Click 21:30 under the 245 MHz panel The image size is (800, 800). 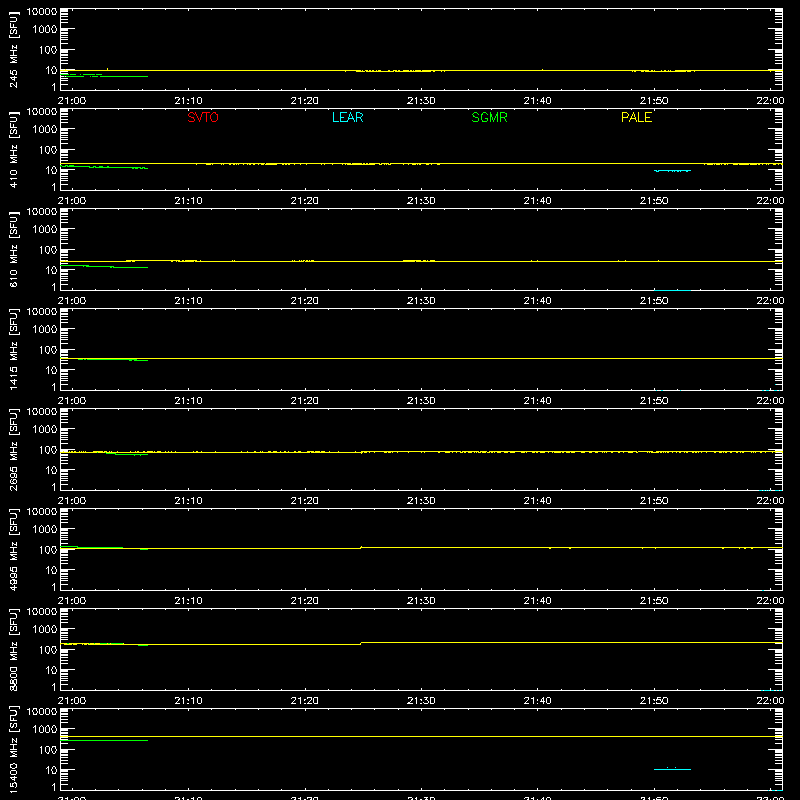[x=421, y=101]
